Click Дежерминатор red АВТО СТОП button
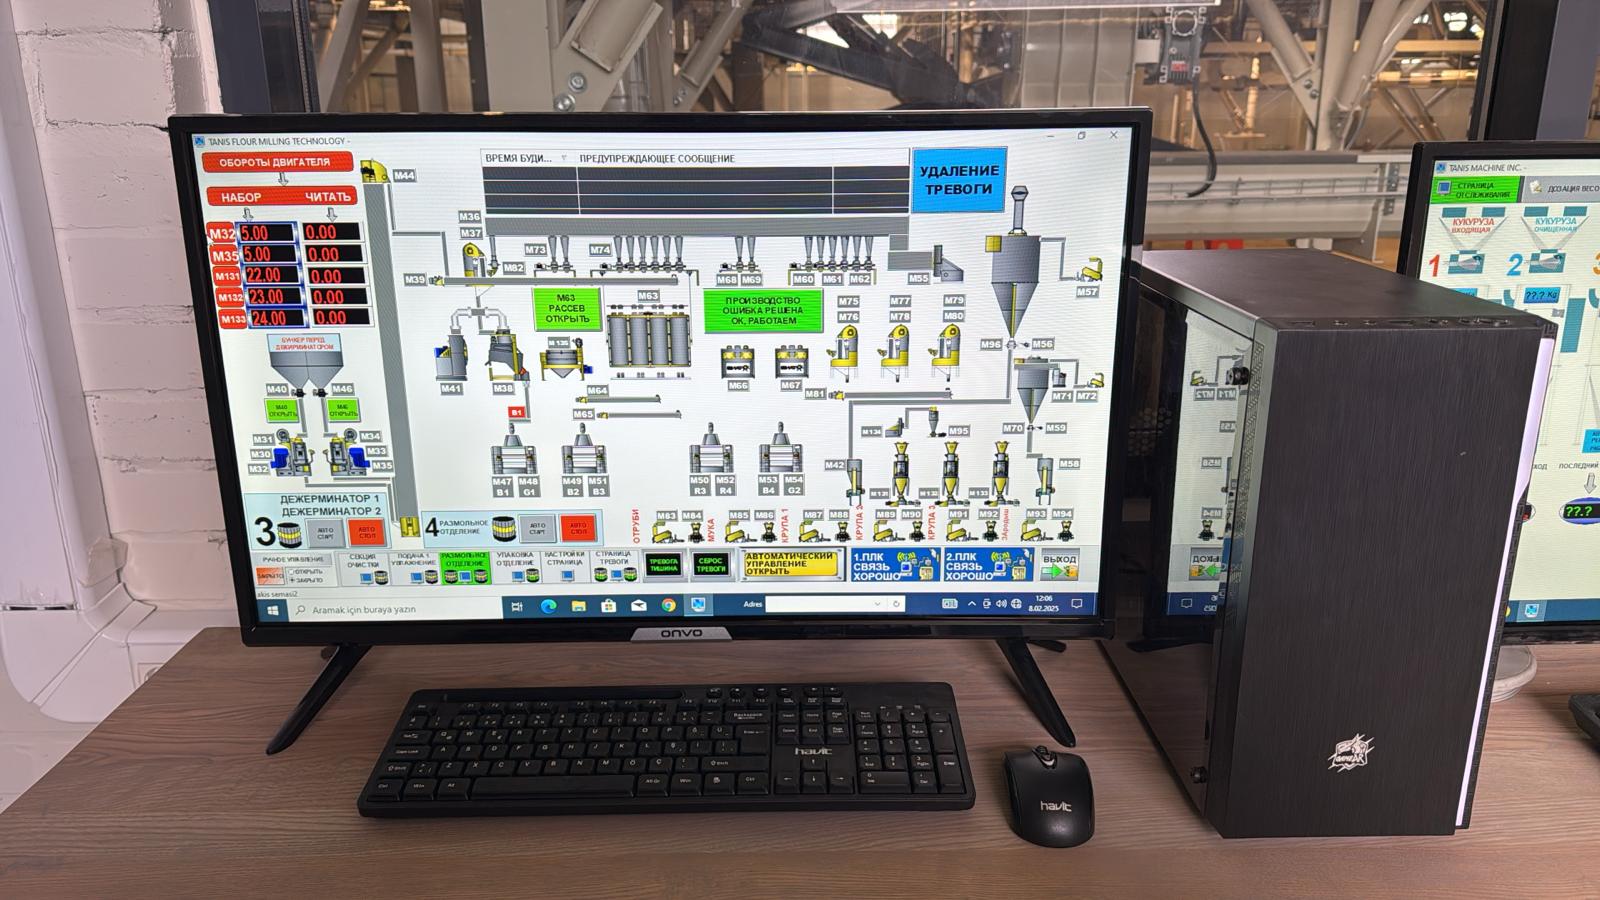Image resolution: width=1600 pixels, height=900 pixels. click(x=366, y=531)
